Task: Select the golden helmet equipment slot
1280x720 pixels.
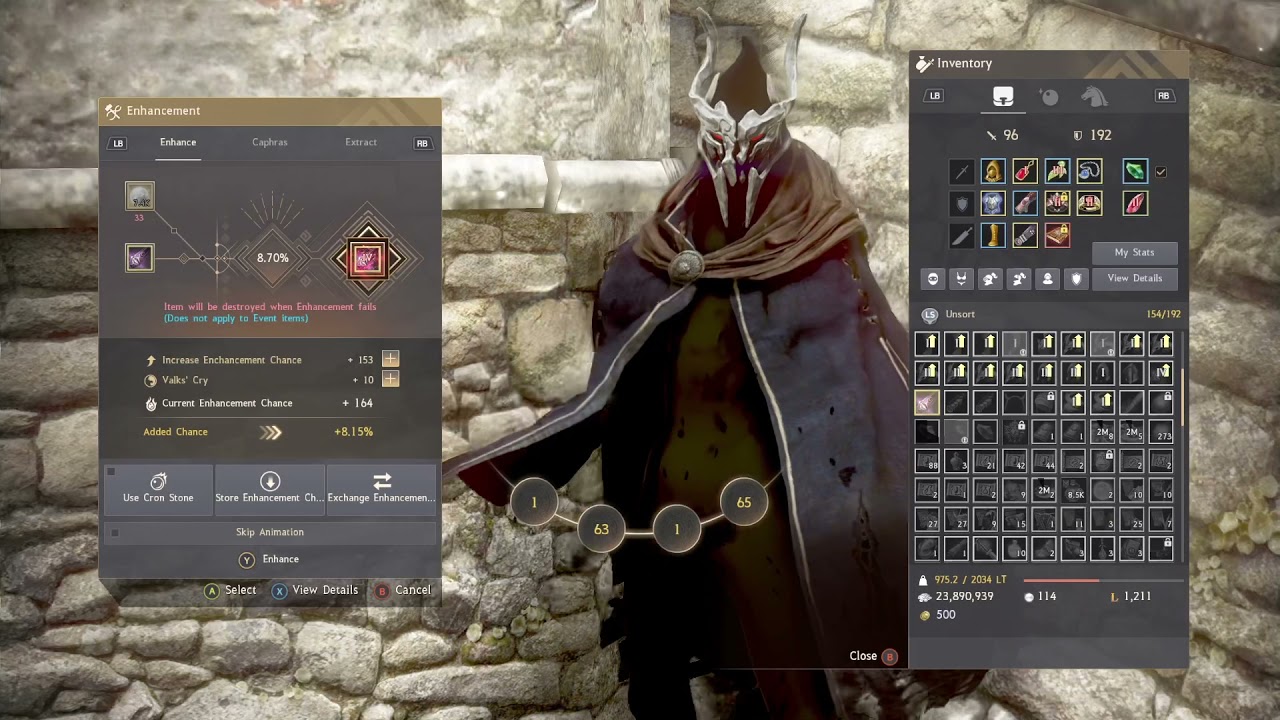Action: coord(993,172)
